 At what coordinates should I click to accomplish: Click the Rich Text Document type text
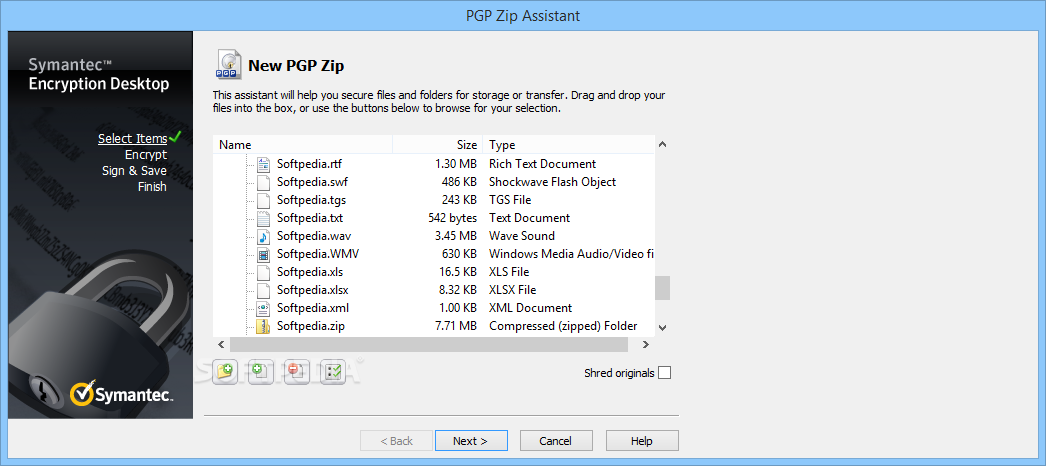tap(542, 164)
